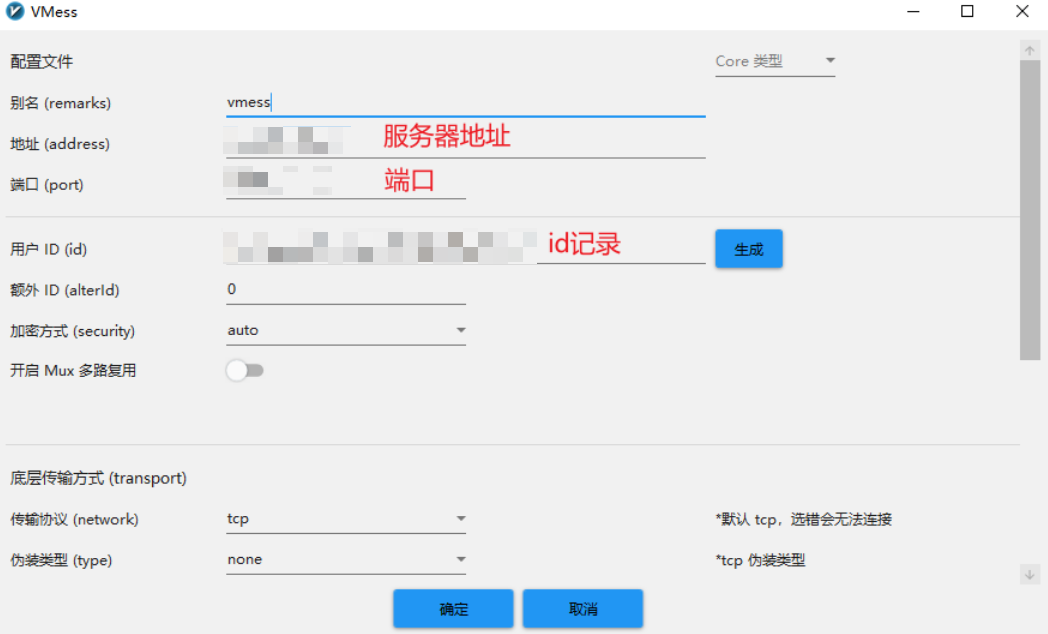Click the remarks (别名) input field

click(x=465, y=102)
